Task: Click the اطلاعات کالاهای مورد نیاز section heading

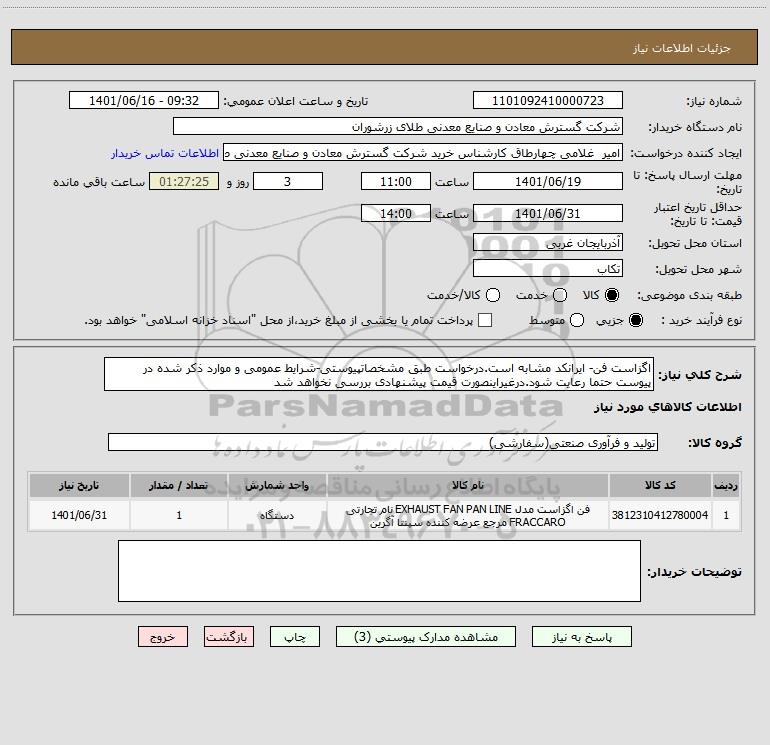Action: click(x=668, y=407)
